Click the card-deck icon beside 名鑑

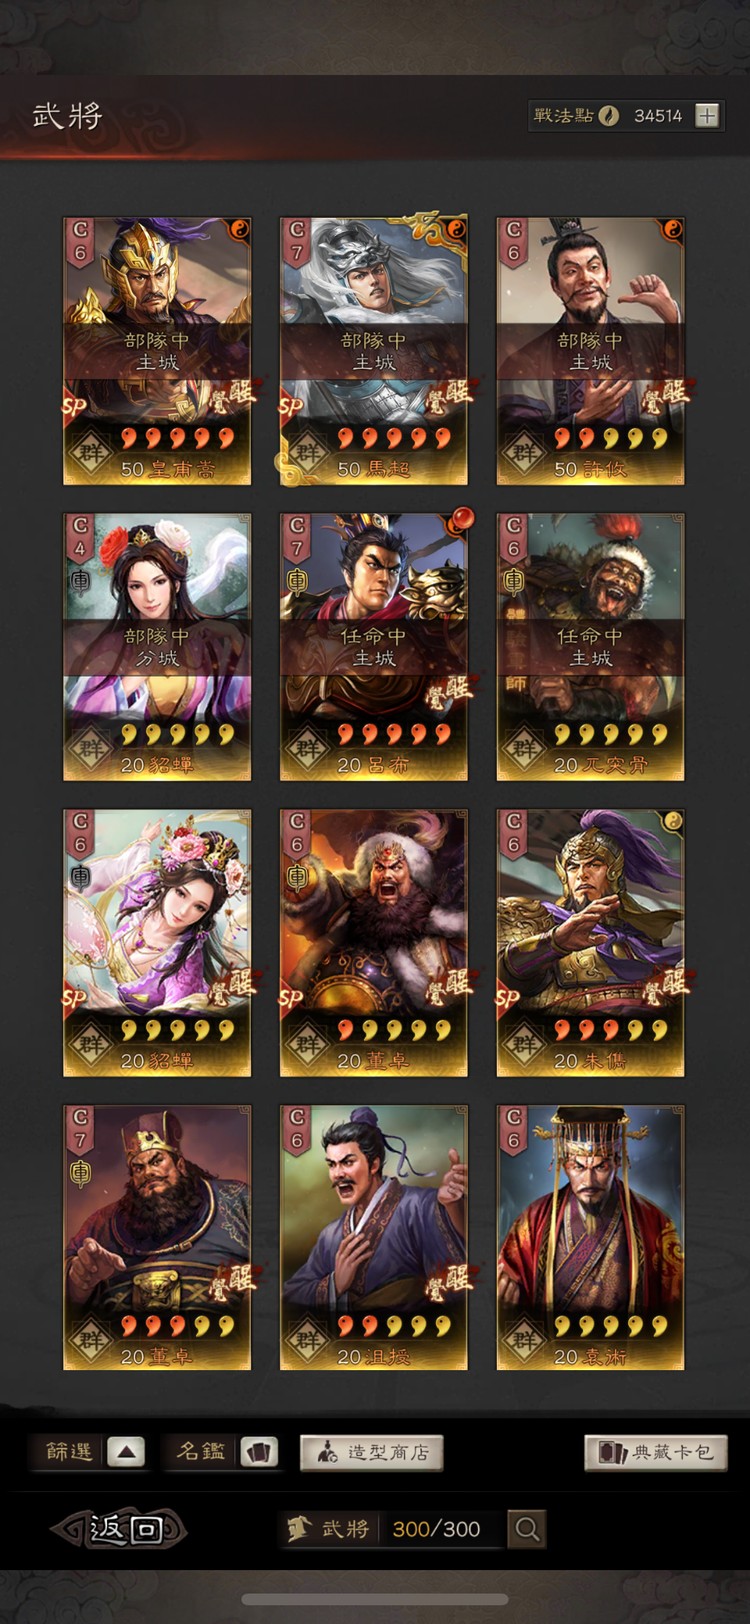coord(259,1452)
